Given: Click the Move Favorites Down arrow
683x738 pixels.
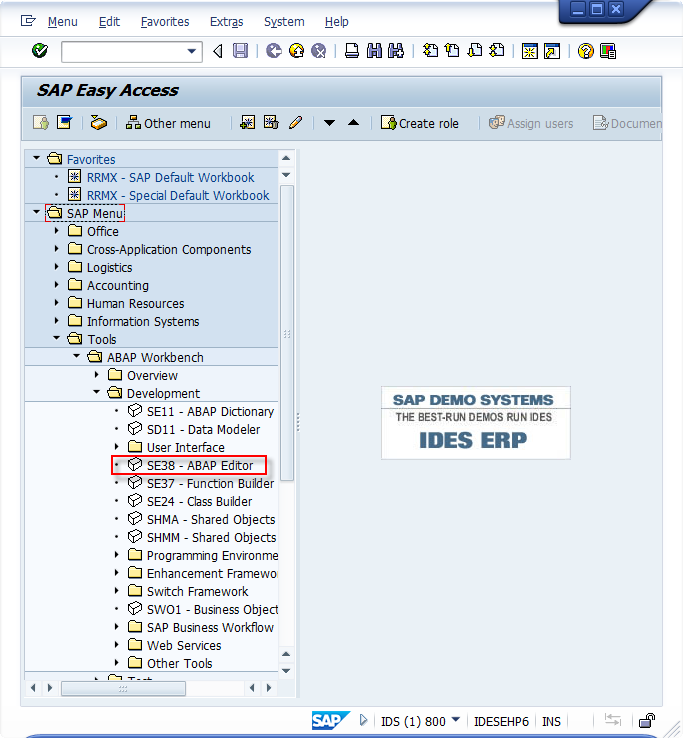Looking at the screenshot, I should [329, 123].
